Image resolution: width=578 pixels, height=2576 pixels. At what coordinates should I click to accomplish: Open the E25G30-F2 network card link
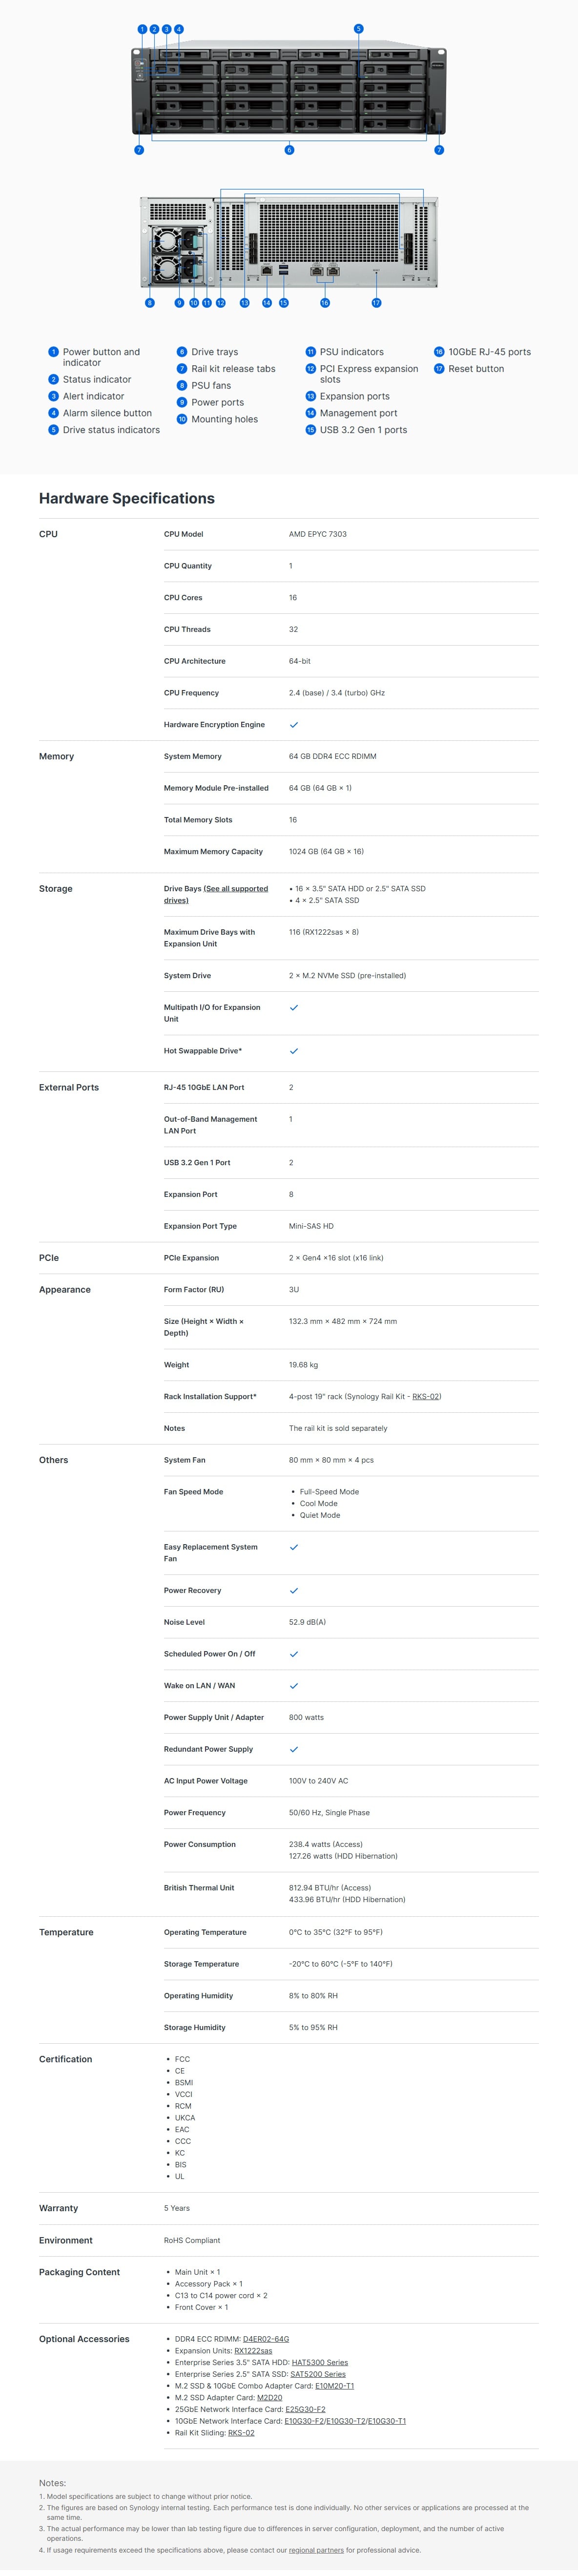click(306, 2410)
